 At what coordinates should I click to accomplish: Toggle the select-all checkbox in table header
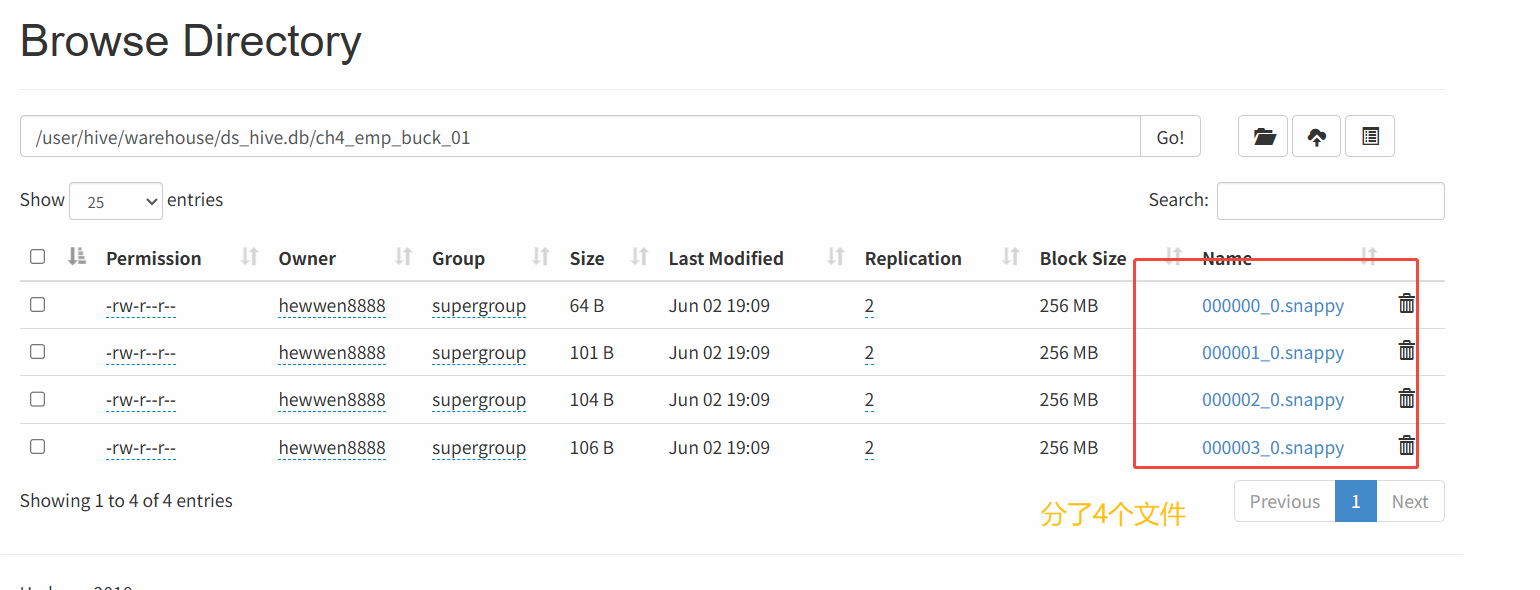38,257
